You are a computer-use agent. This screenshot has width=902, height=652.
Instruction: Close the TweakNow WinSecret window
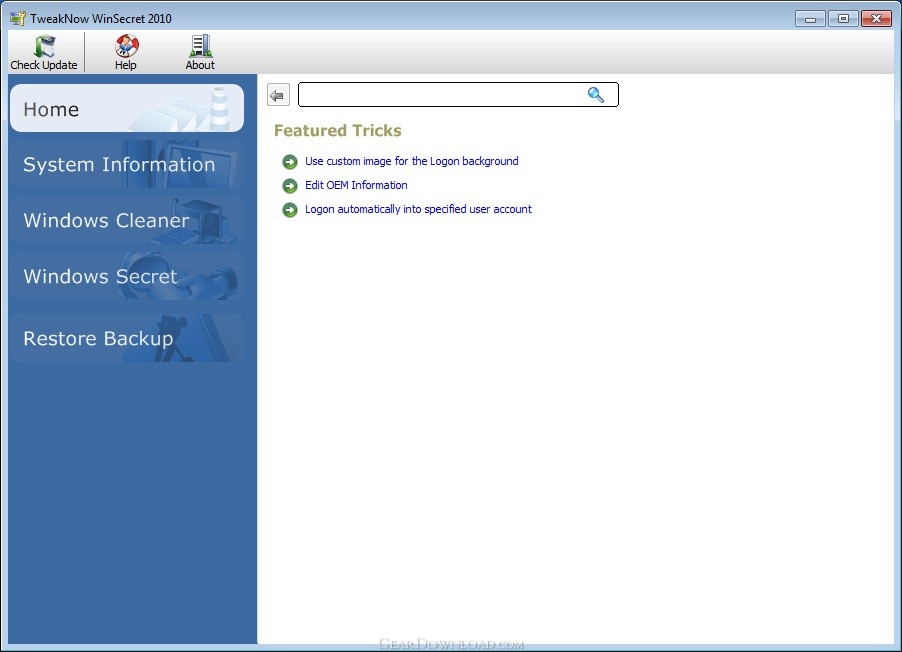point(876,19)
